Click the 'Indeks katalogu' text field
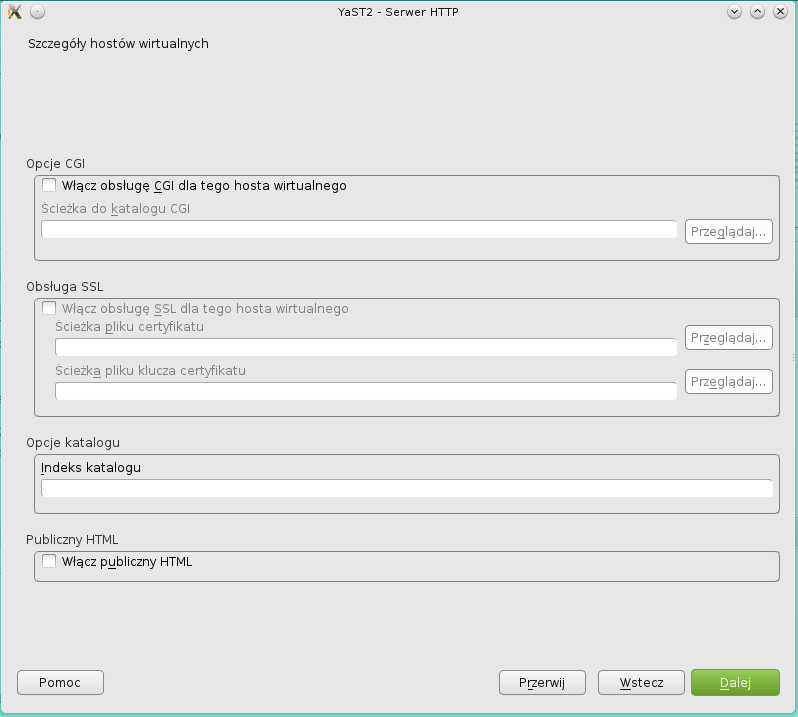Viewport: 798px width, 717px height. [406, 488]
